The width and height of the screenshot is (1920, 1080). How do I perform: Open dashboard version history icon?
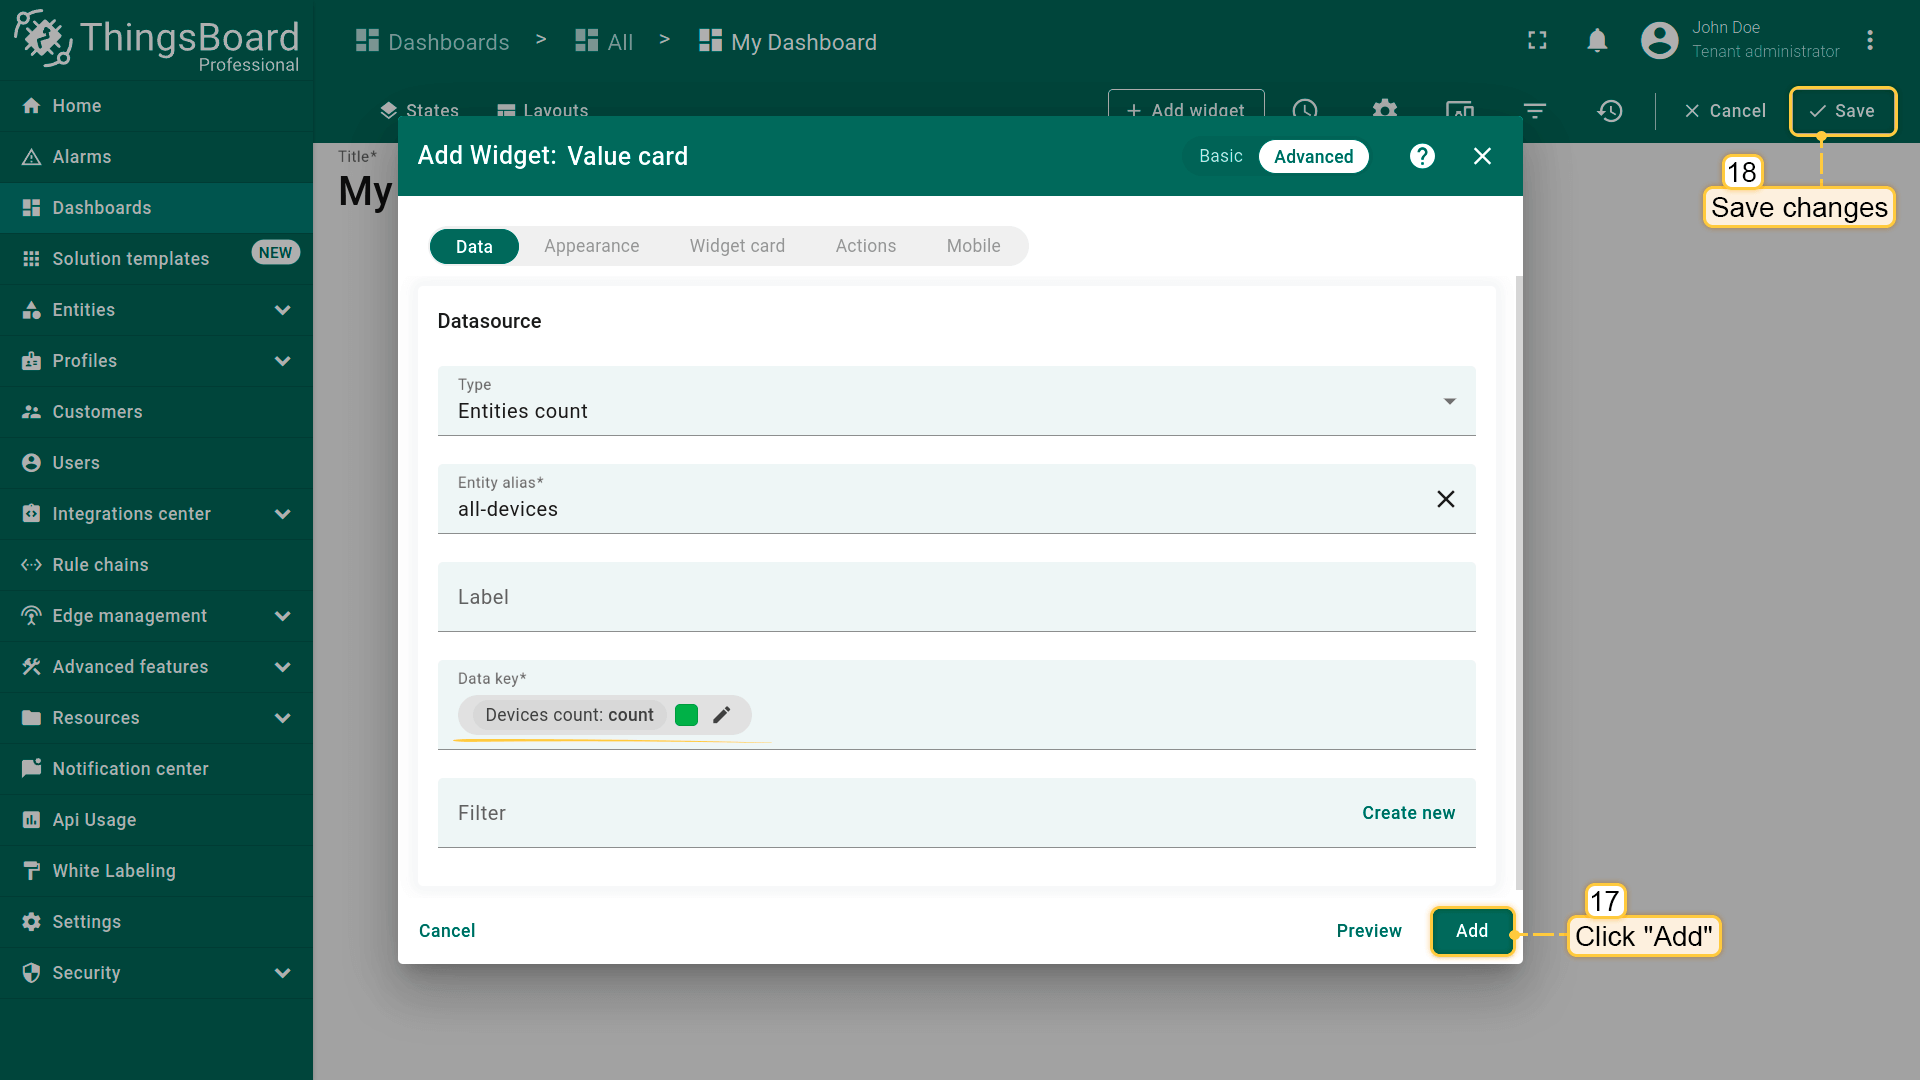1609,110
